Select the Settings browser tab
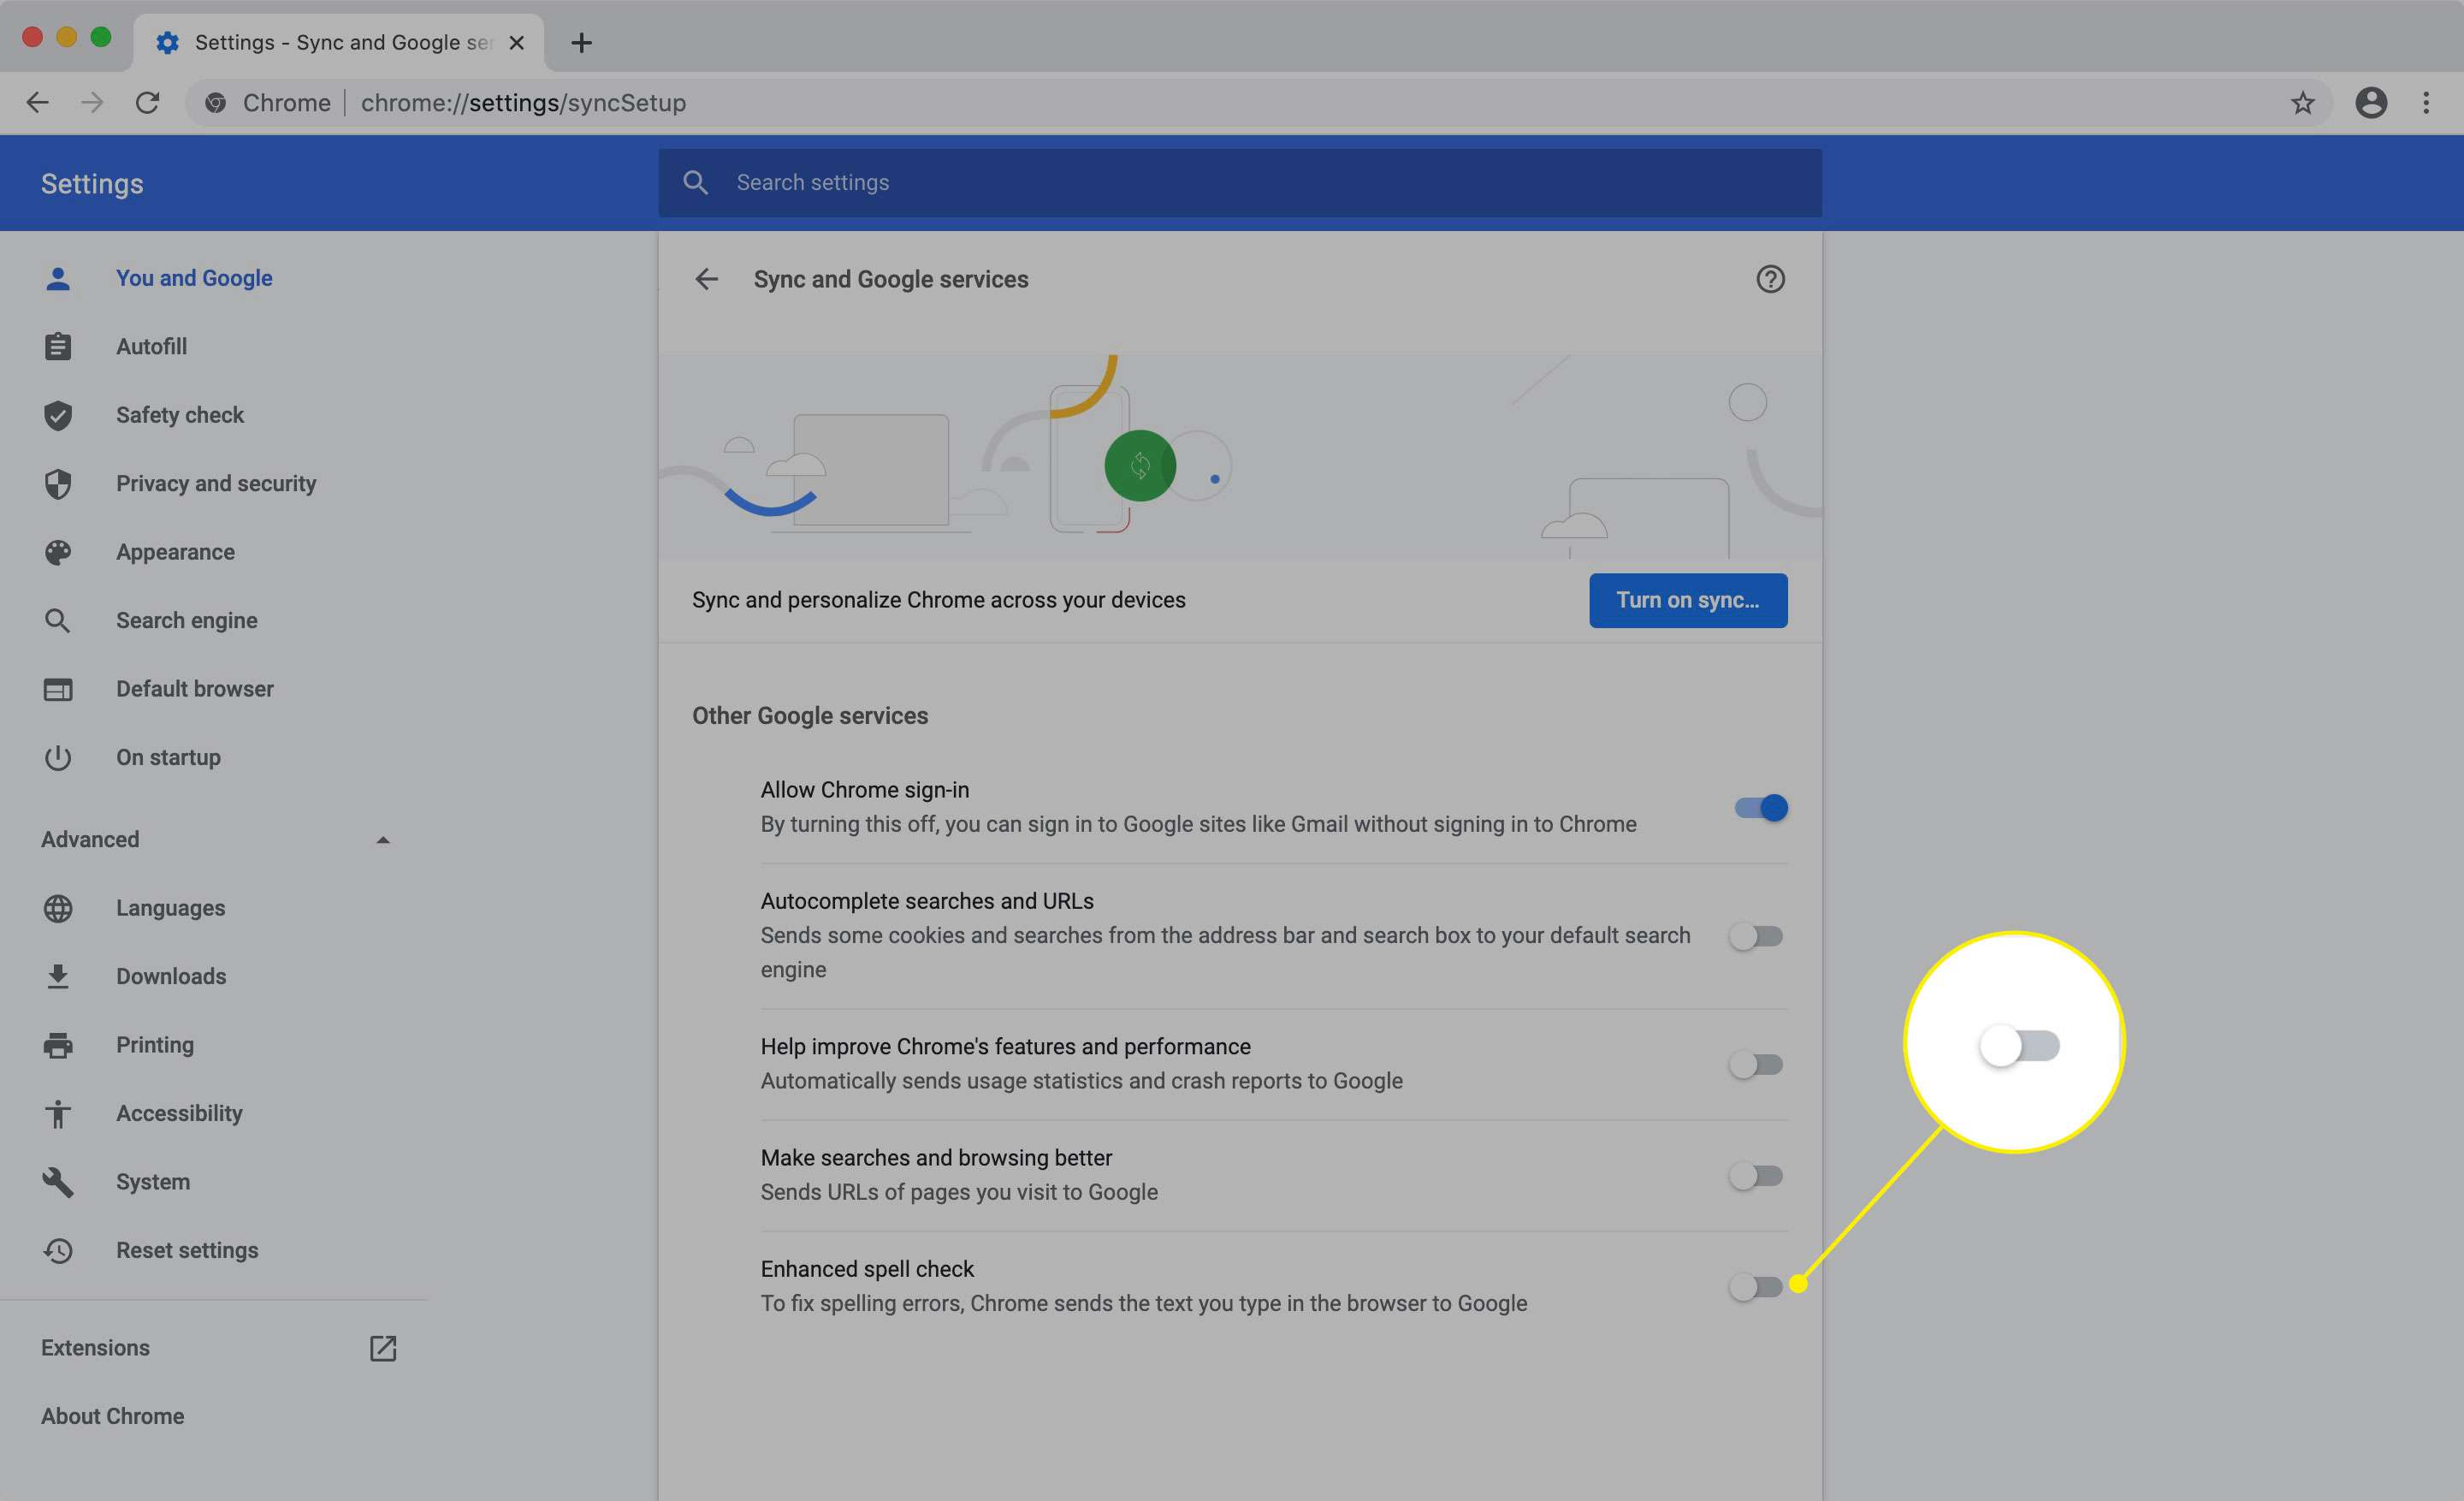Image resolution: width=2464 pixels, height=1501 pixels. tap(338, 43)
